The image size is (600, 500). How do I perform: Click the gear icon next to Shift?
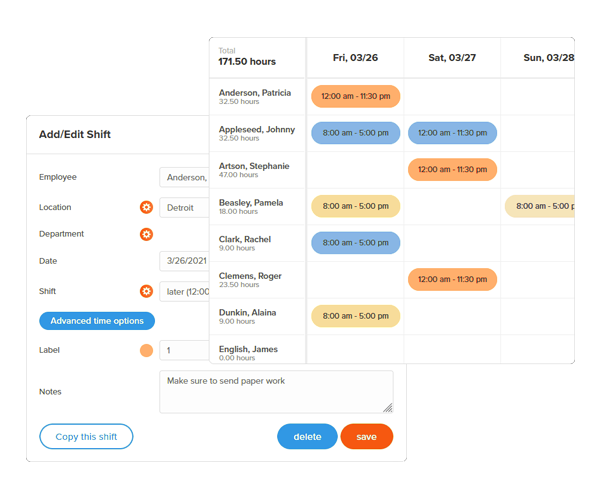point(146,291)
